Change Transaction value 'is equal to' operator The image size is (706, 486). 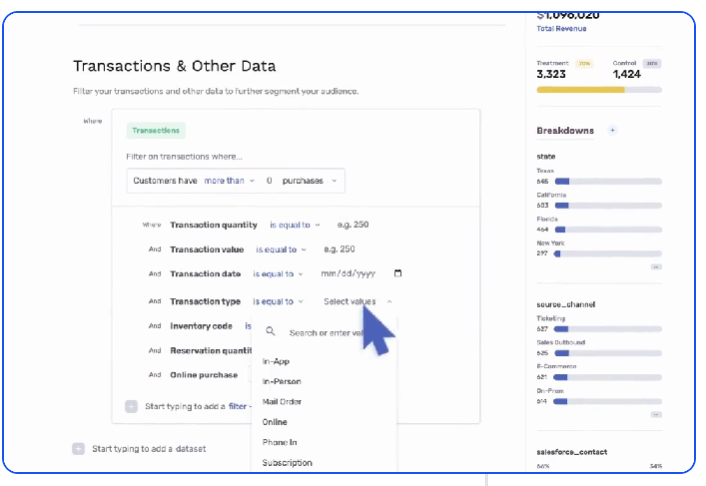(x=281, y=249)
